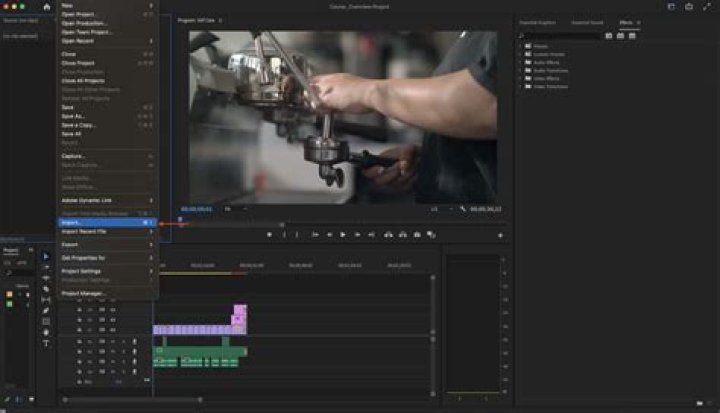Image resolution: width=720 pixels, height=413 pixels.
Task: Expand the Audio Transitions folder
Action: [520, 70]
